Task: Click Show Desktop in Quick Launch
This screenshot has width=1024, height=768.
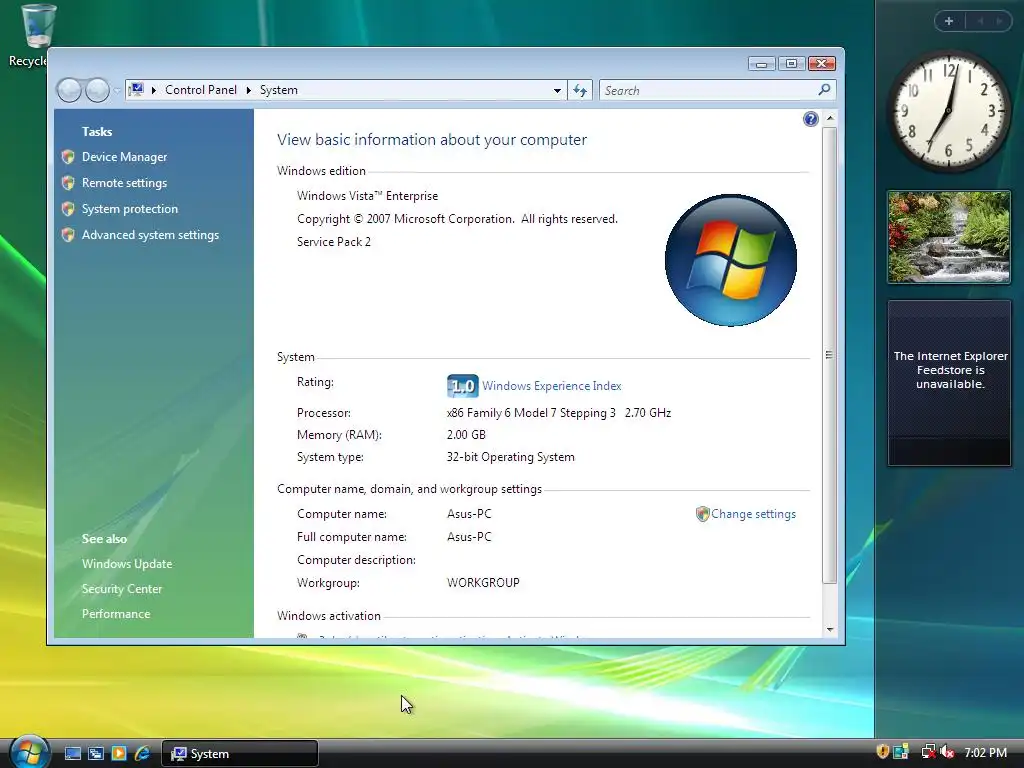Action: coord(72,754)
